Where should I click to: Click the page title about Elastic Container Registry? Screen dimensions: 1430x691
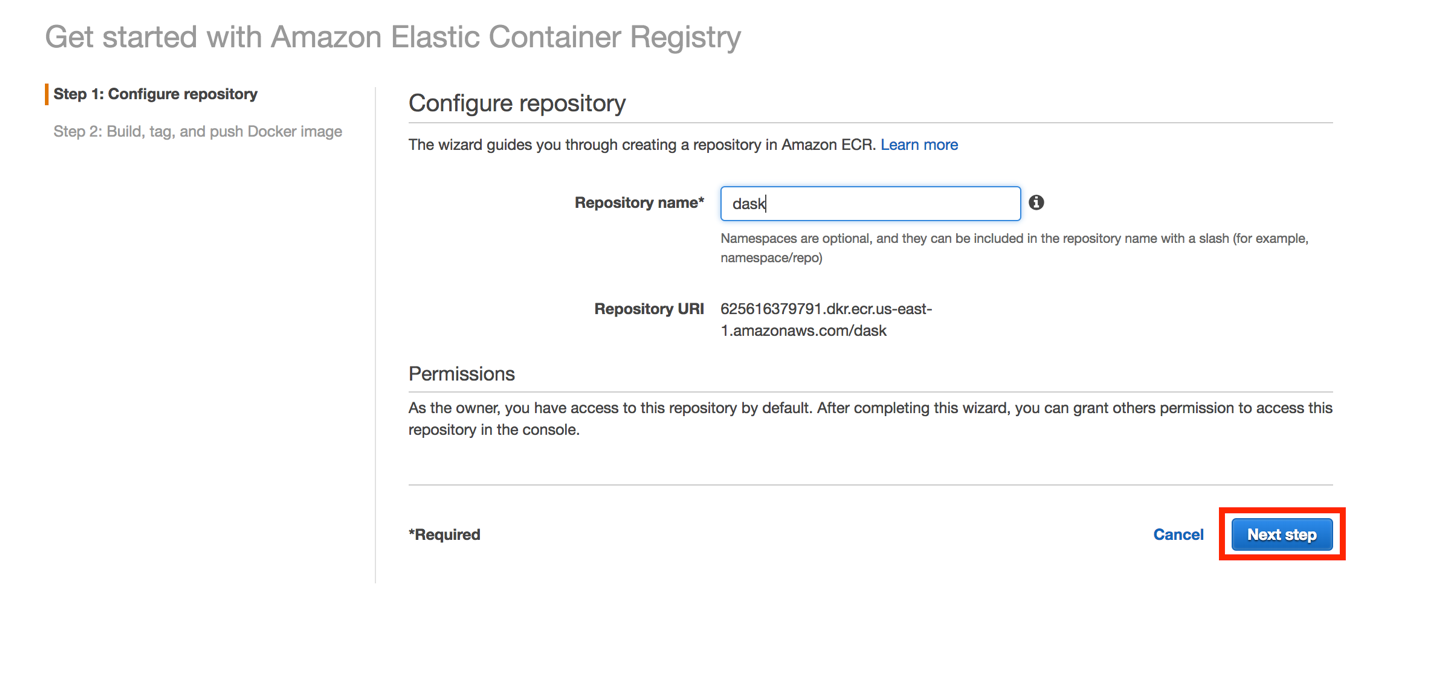(393, 38)
